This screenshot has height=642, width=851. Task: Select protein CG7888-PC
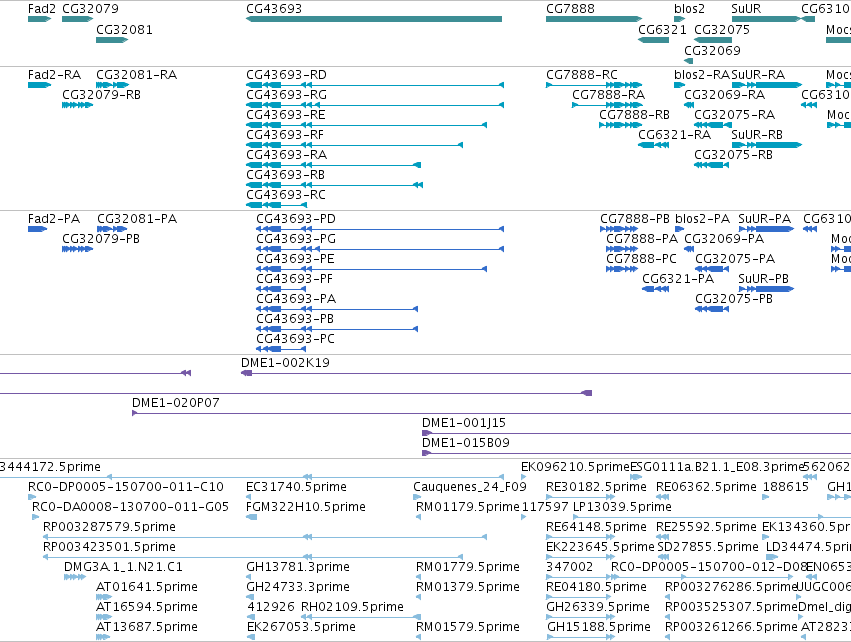[622, 269]
